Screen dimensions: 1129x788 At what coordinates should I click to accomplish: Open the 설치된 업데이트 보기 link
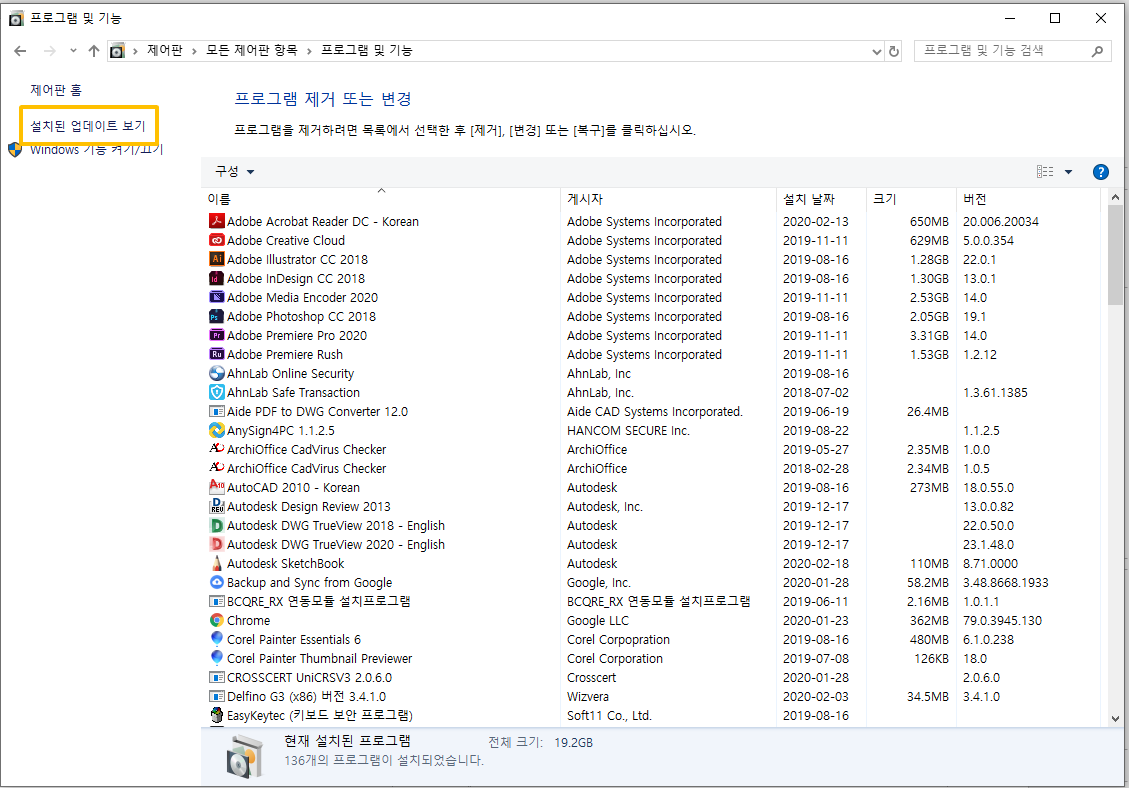pyautogui.click(x=87, y=125)
